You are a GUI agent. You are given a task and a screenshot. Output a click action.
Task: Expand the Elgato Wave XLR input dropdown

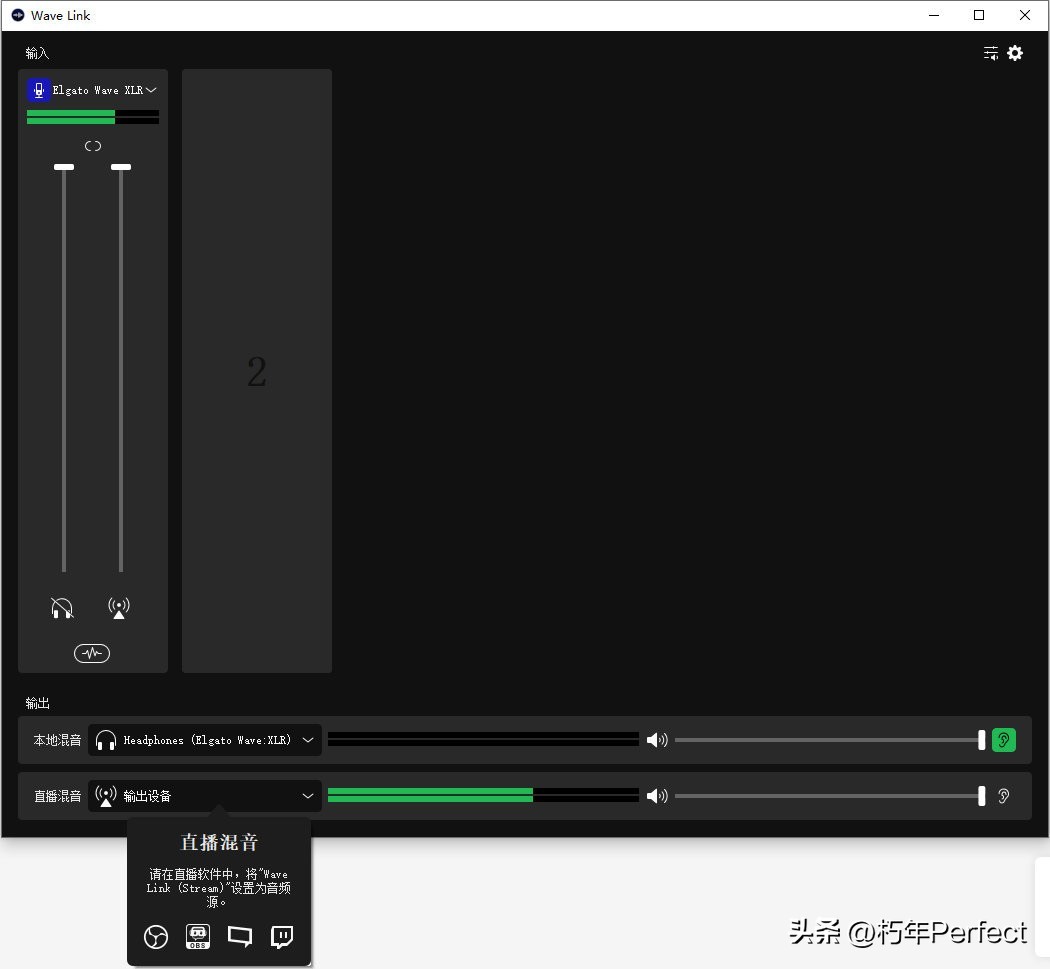(x=151, y=90)
